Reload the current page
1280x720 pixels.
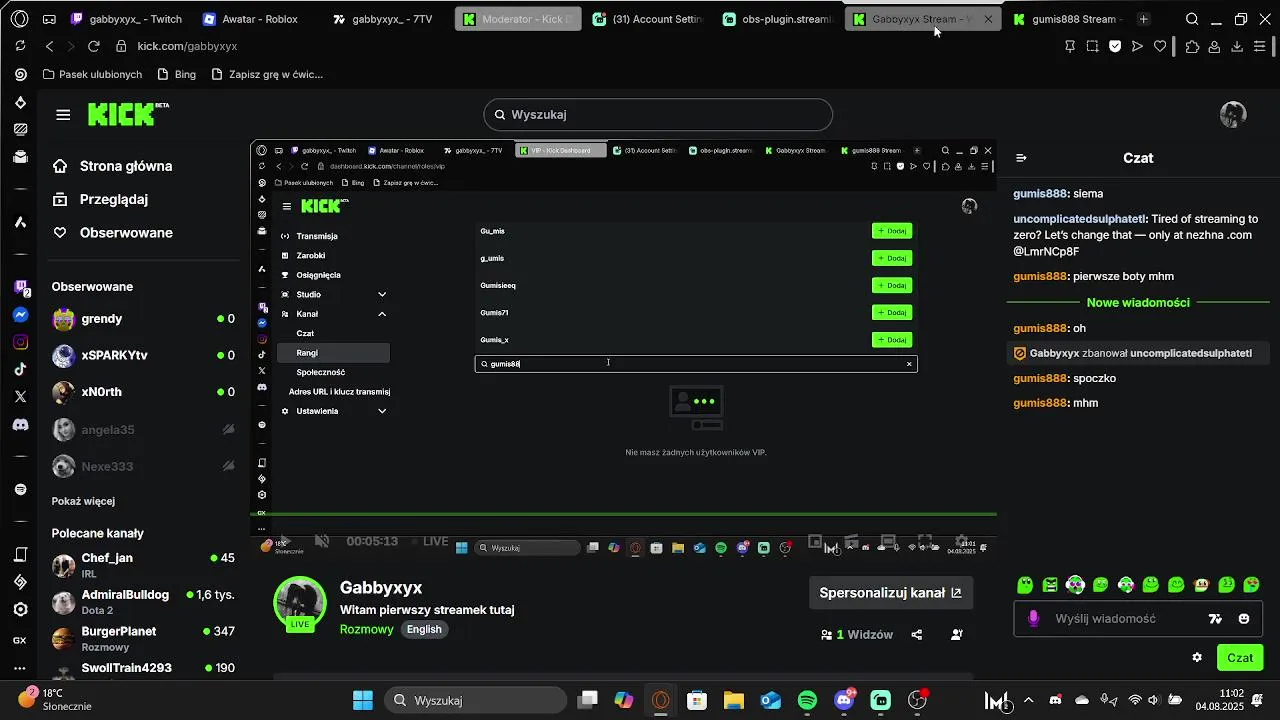(x=94, y=46)
